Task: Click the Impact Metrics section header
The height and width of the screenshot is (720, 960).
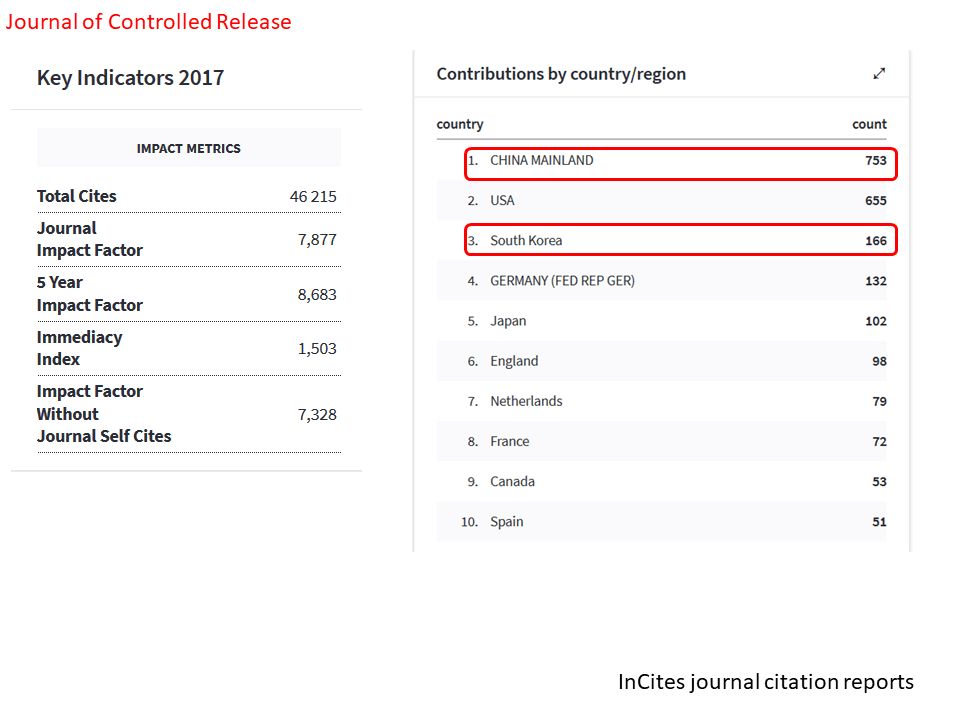Action: pos(189,148)
